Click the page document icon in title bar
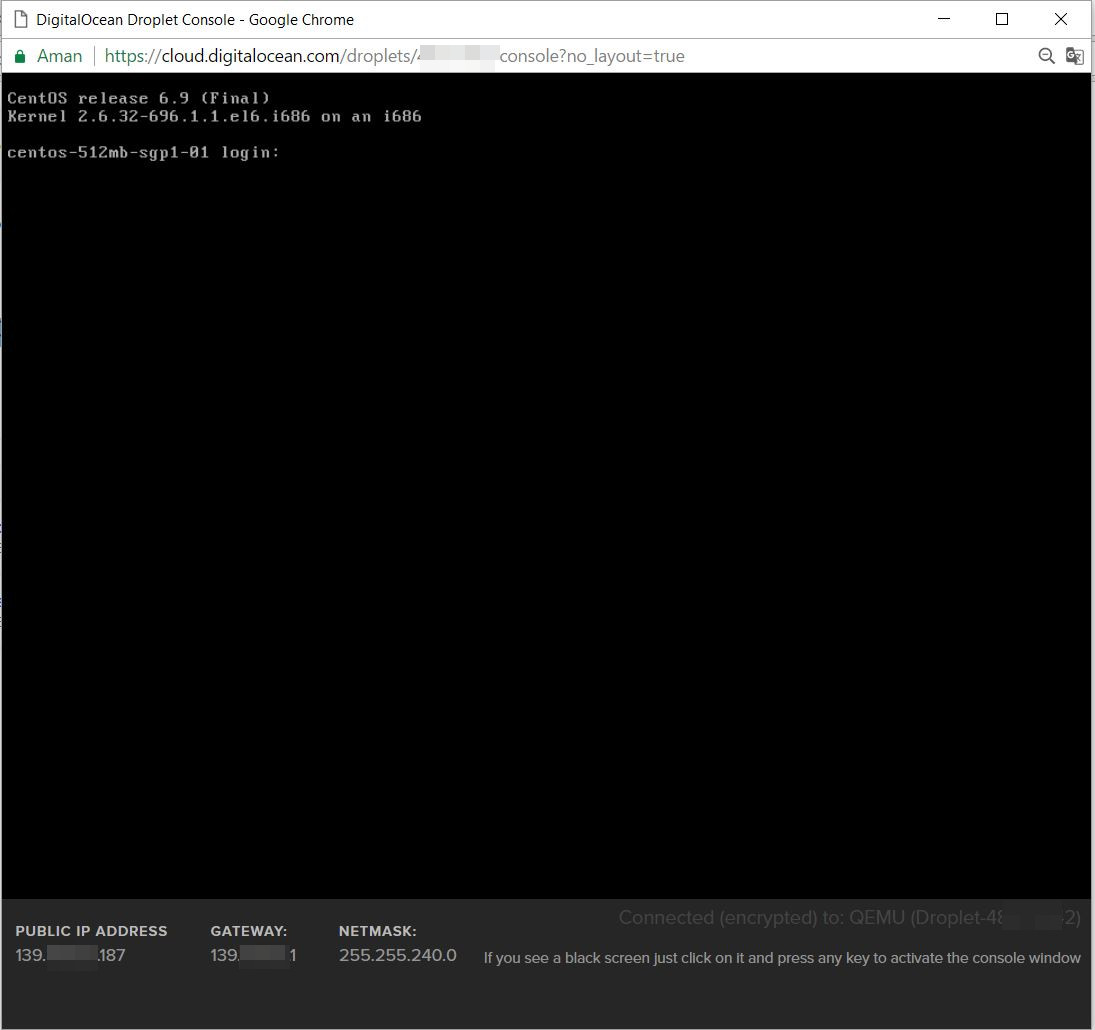This screenshot has height=1030, width=1095. click(21, 20)
